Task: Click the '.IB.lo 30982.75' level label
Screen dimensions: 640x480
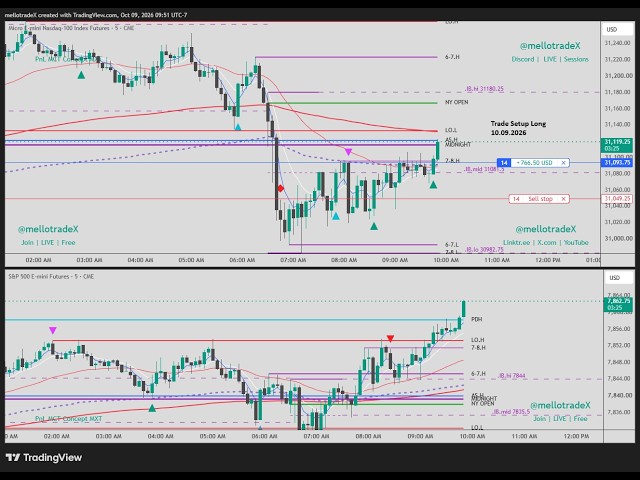Action: point(484,249)
